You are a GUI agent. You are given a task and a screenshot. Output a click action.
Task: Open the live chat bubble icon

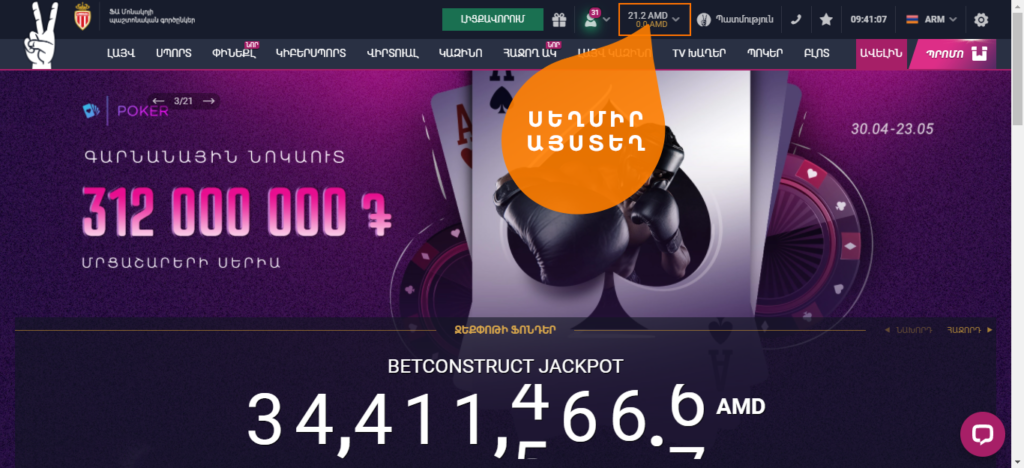(982, 434)
